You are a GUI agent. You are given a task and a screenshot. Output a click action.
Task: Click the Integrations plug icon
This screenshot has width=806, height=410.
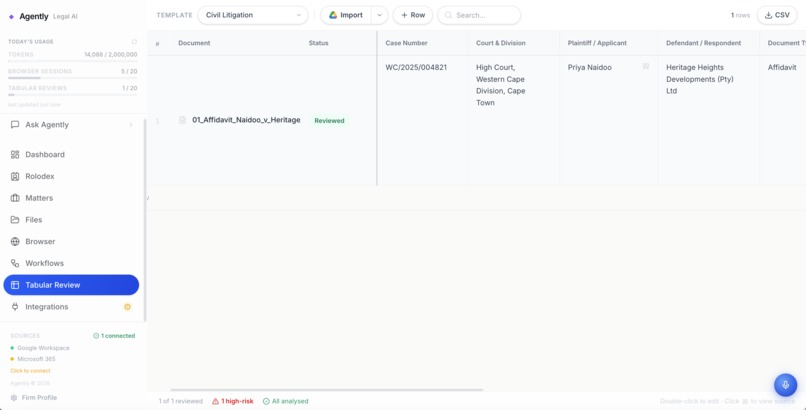[x=15, y=307]
